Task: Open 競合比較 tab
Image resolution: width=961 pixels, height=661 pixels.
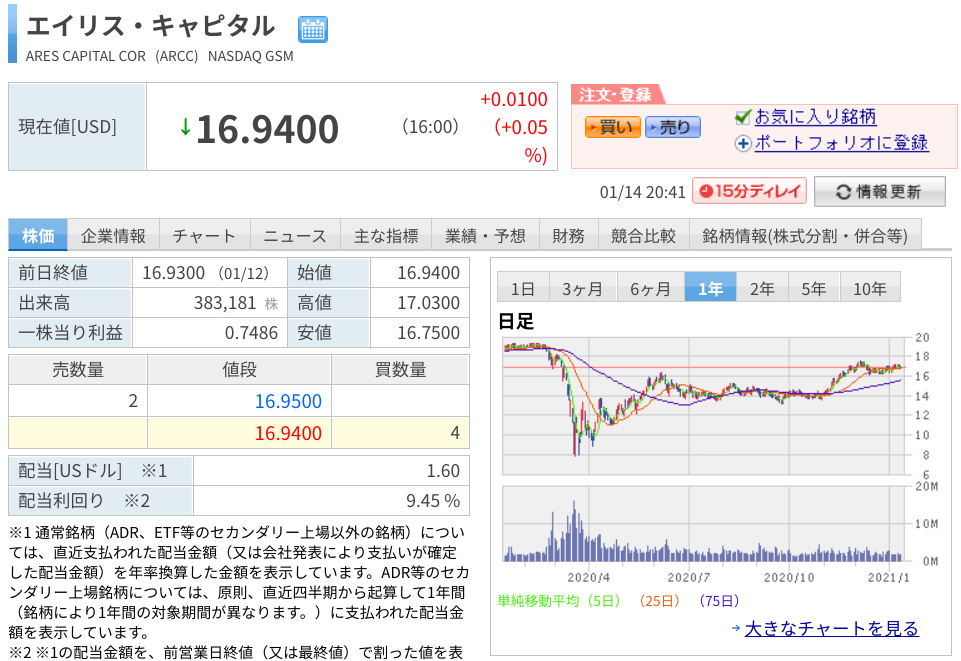Action: [x=643, y=235]
